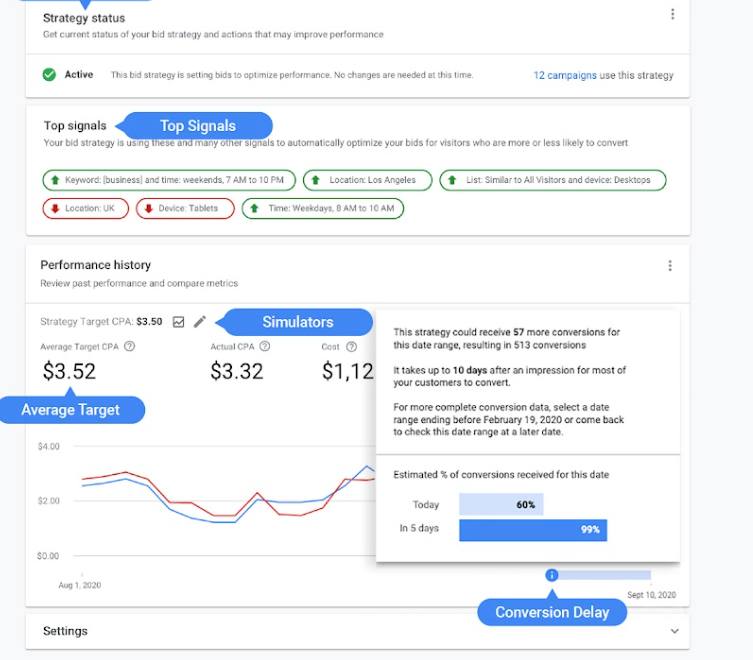
Task: Click the green up arrow on Keyword business chip
Action: click(x=55, y=180)
